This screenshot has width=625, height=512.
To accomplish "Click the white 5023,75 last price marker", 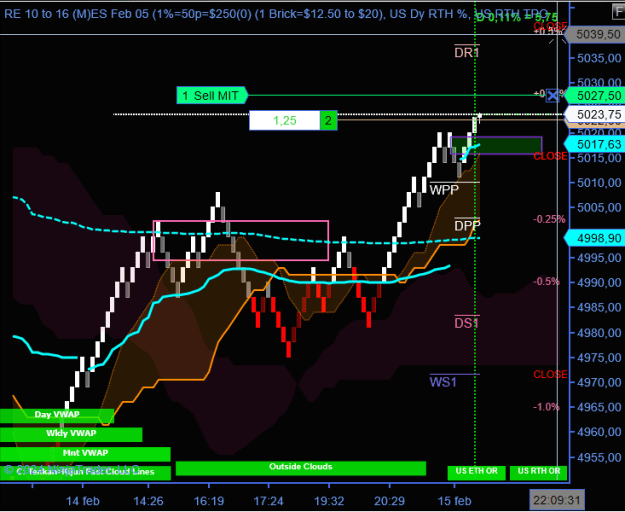I will click(594, 114).
